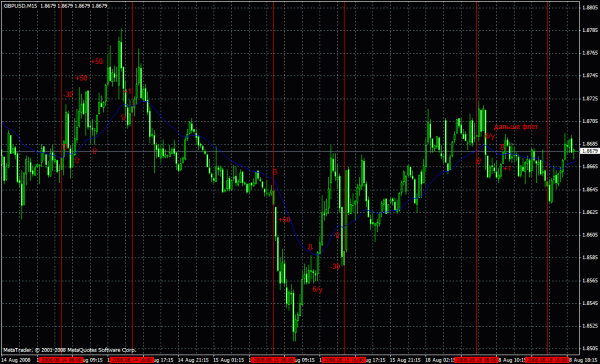Click the price axis label 1.8805
The image size is (600, 364).
click(590, 7)
